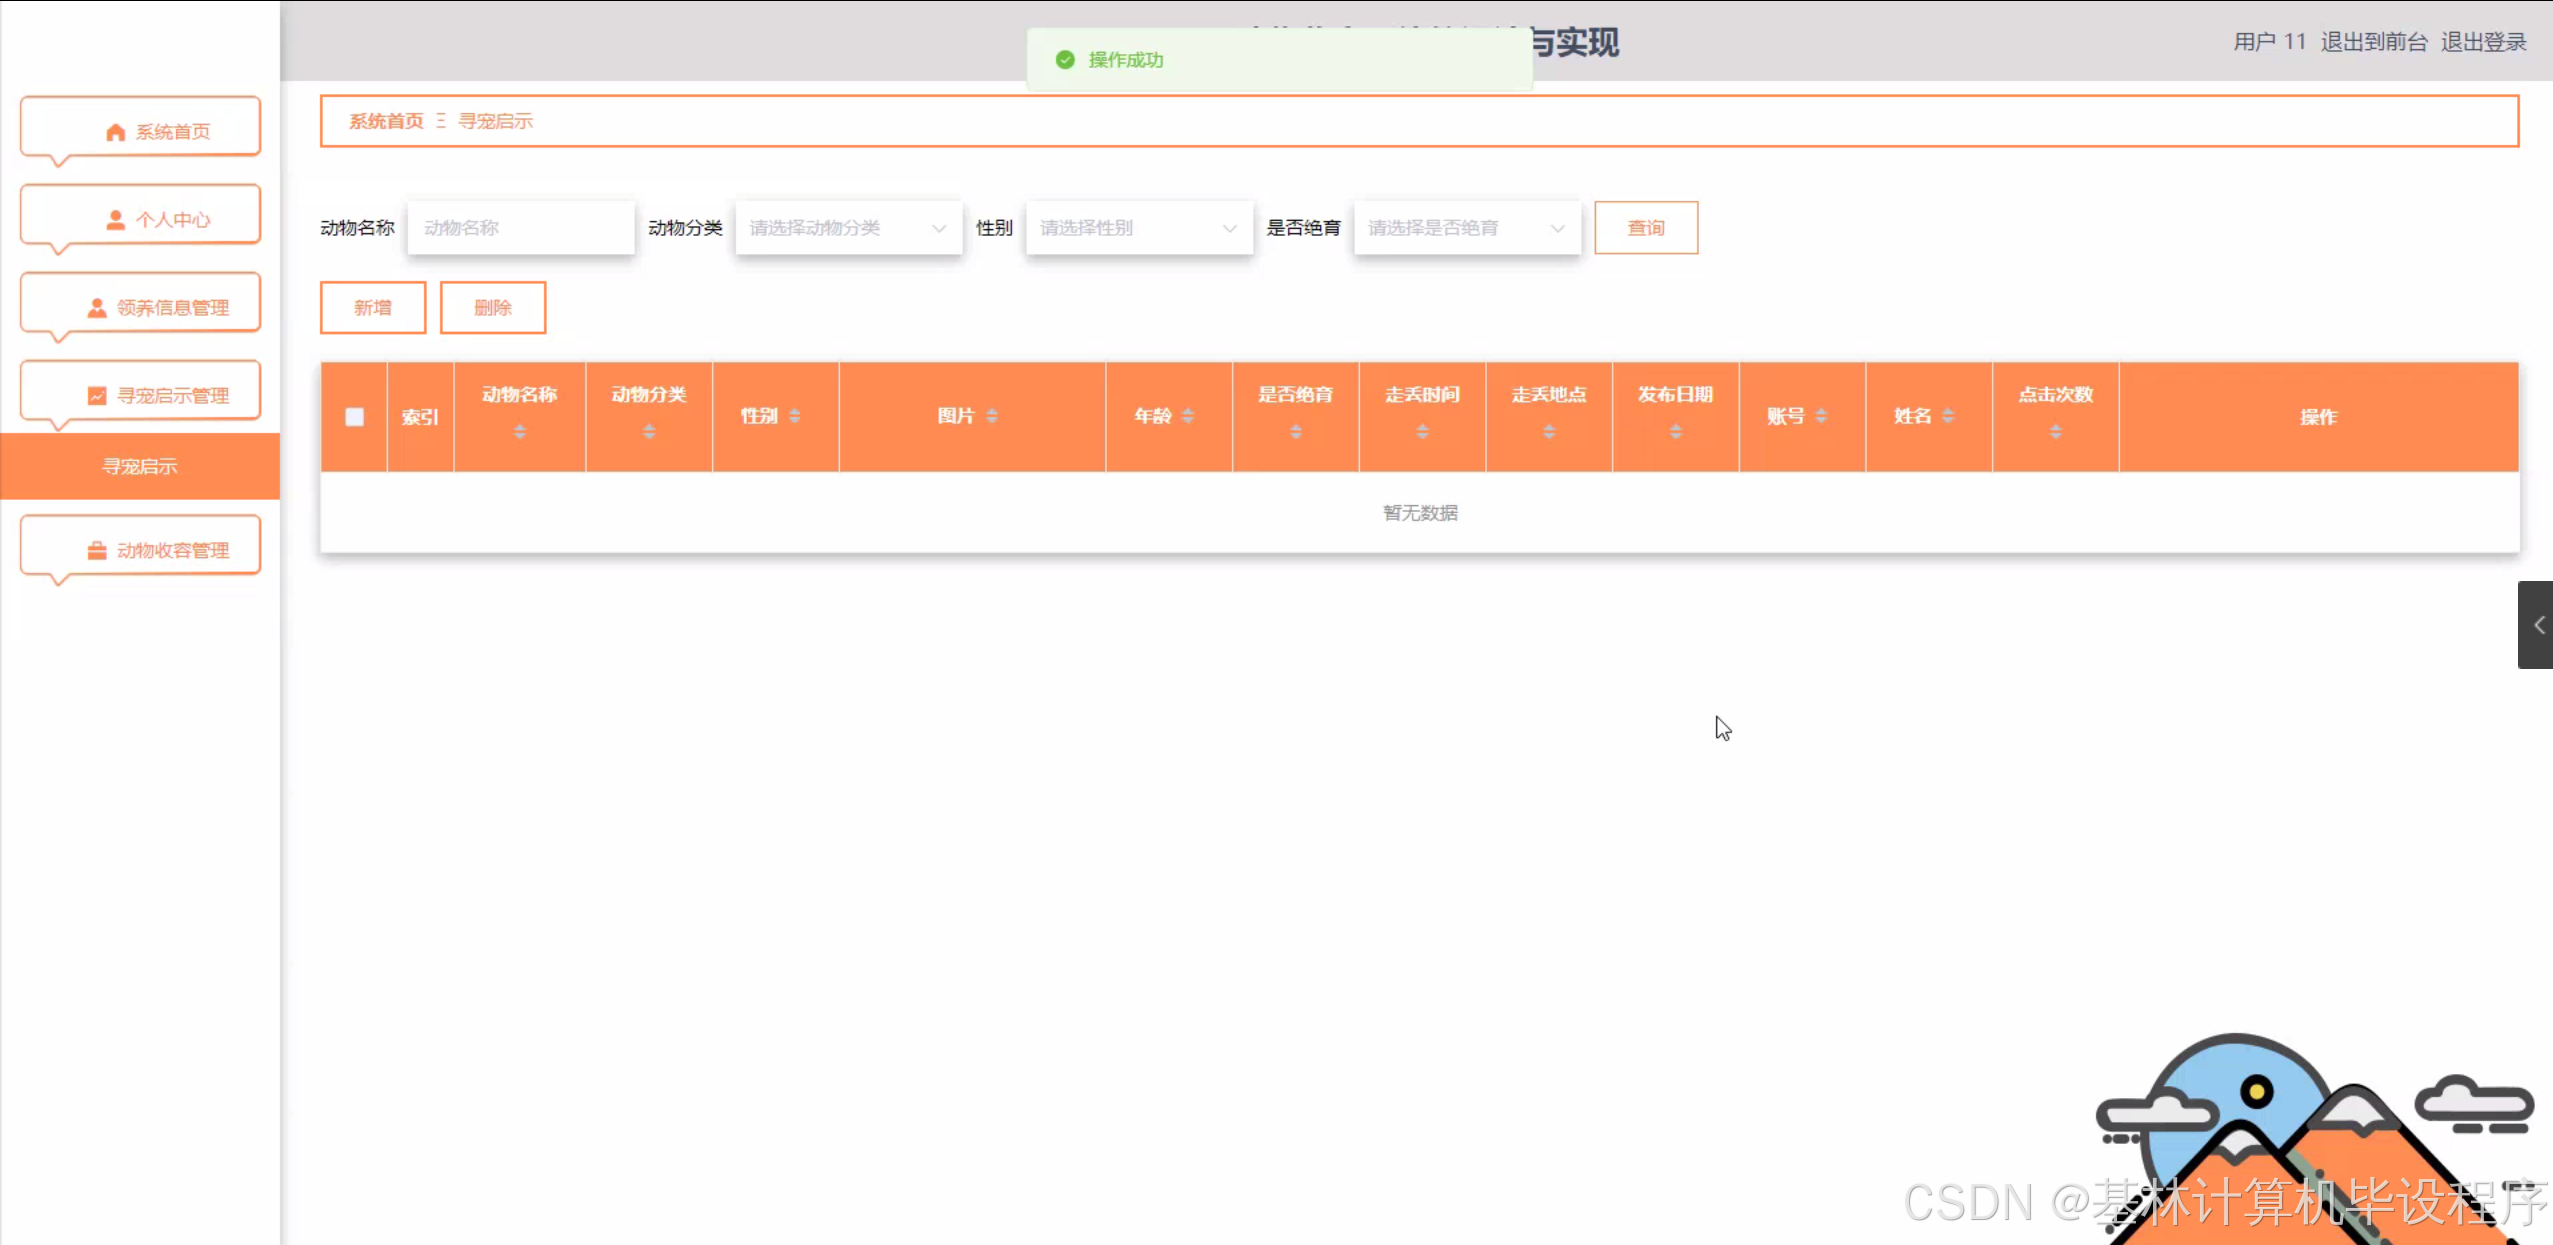
Task: Click the 查询 search button
Action: (x=1645, y=228)
